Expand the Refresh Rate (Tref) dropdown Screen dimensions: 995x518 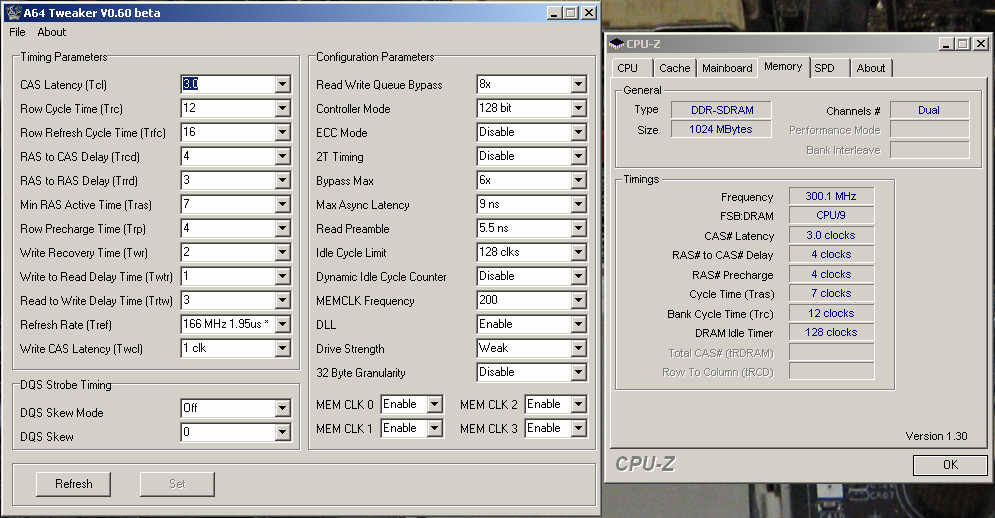(283, 324)
